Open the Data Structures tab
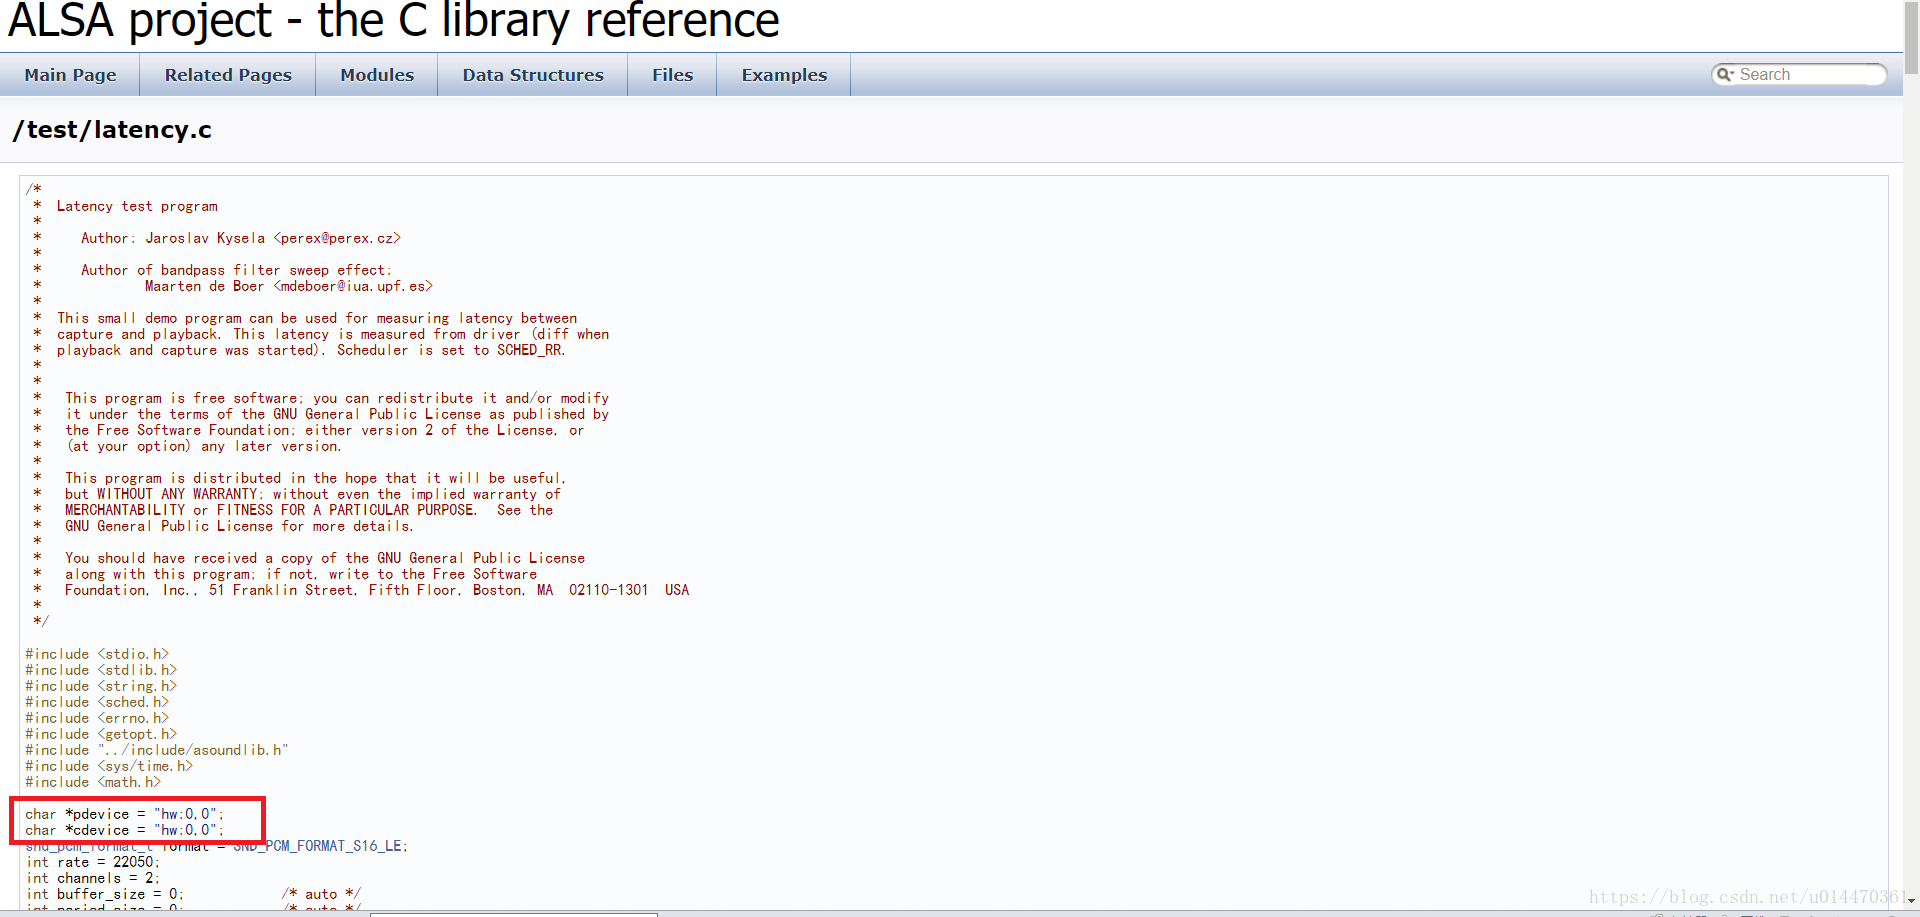1920x917 pixels. 533,74
